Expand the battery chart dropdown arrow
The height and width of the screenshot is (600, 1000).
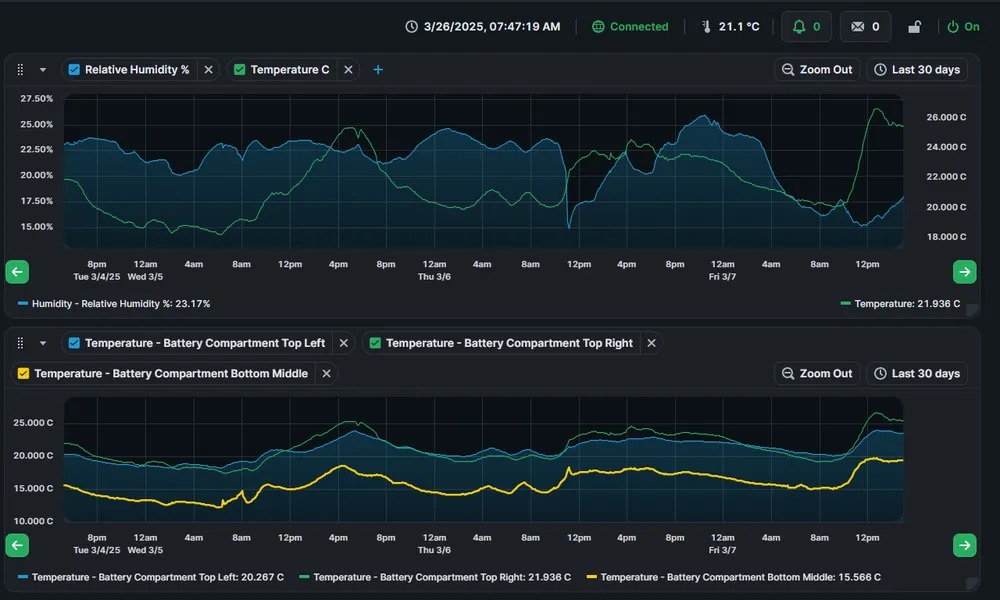pyautogui.click(x=43, y=343)
